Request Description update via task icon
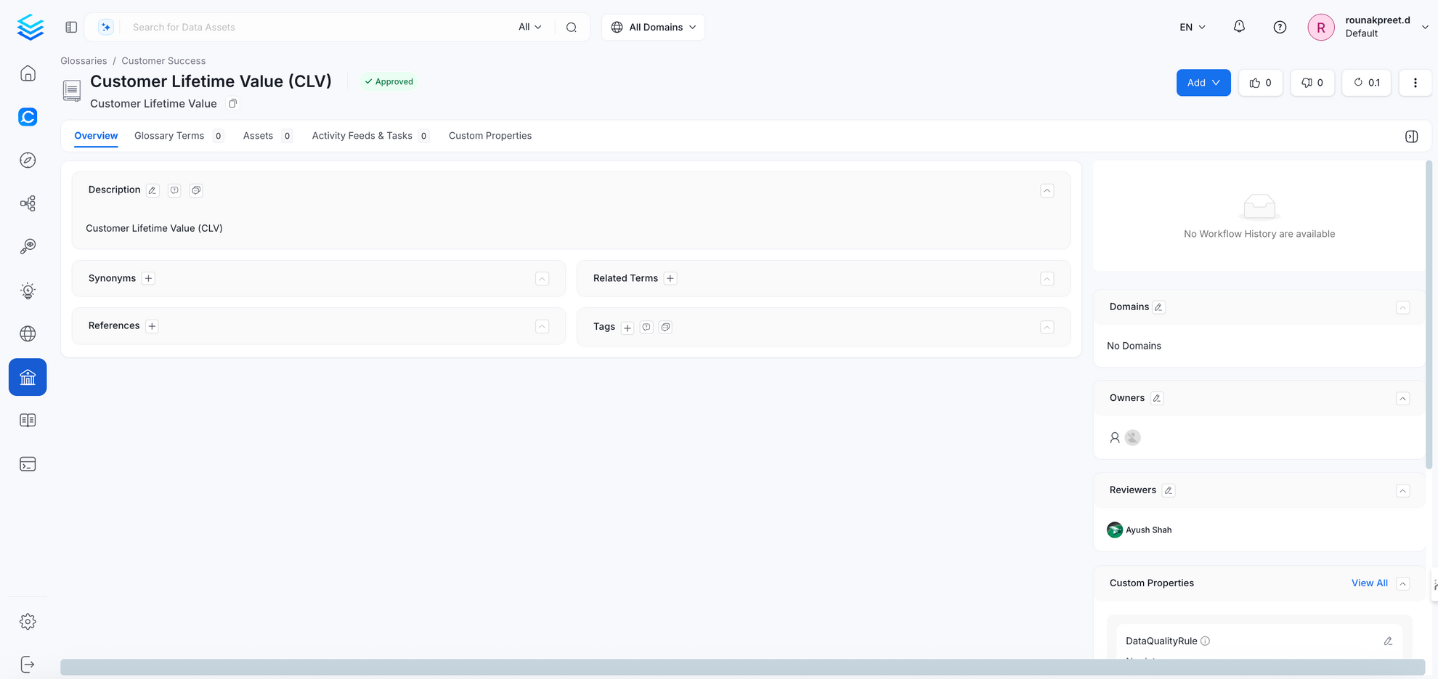 [x=174, y=190]
